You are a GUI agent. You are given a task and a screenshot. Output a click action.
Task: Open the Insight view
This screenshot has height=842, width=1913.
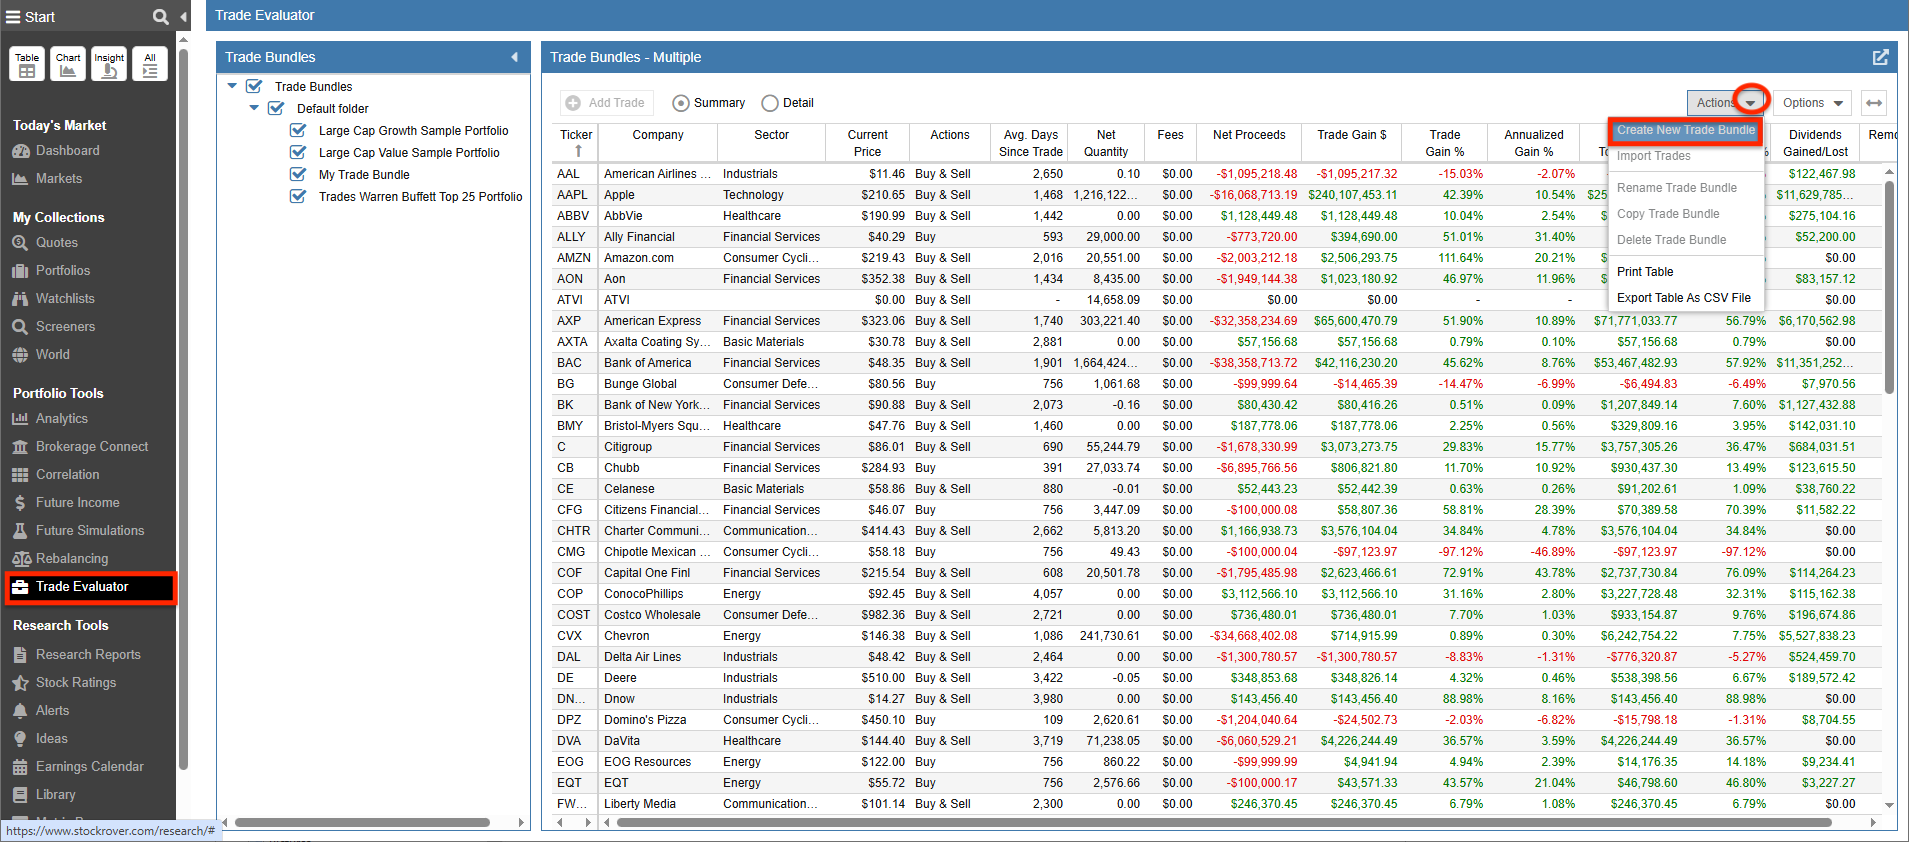click(109, 64)
